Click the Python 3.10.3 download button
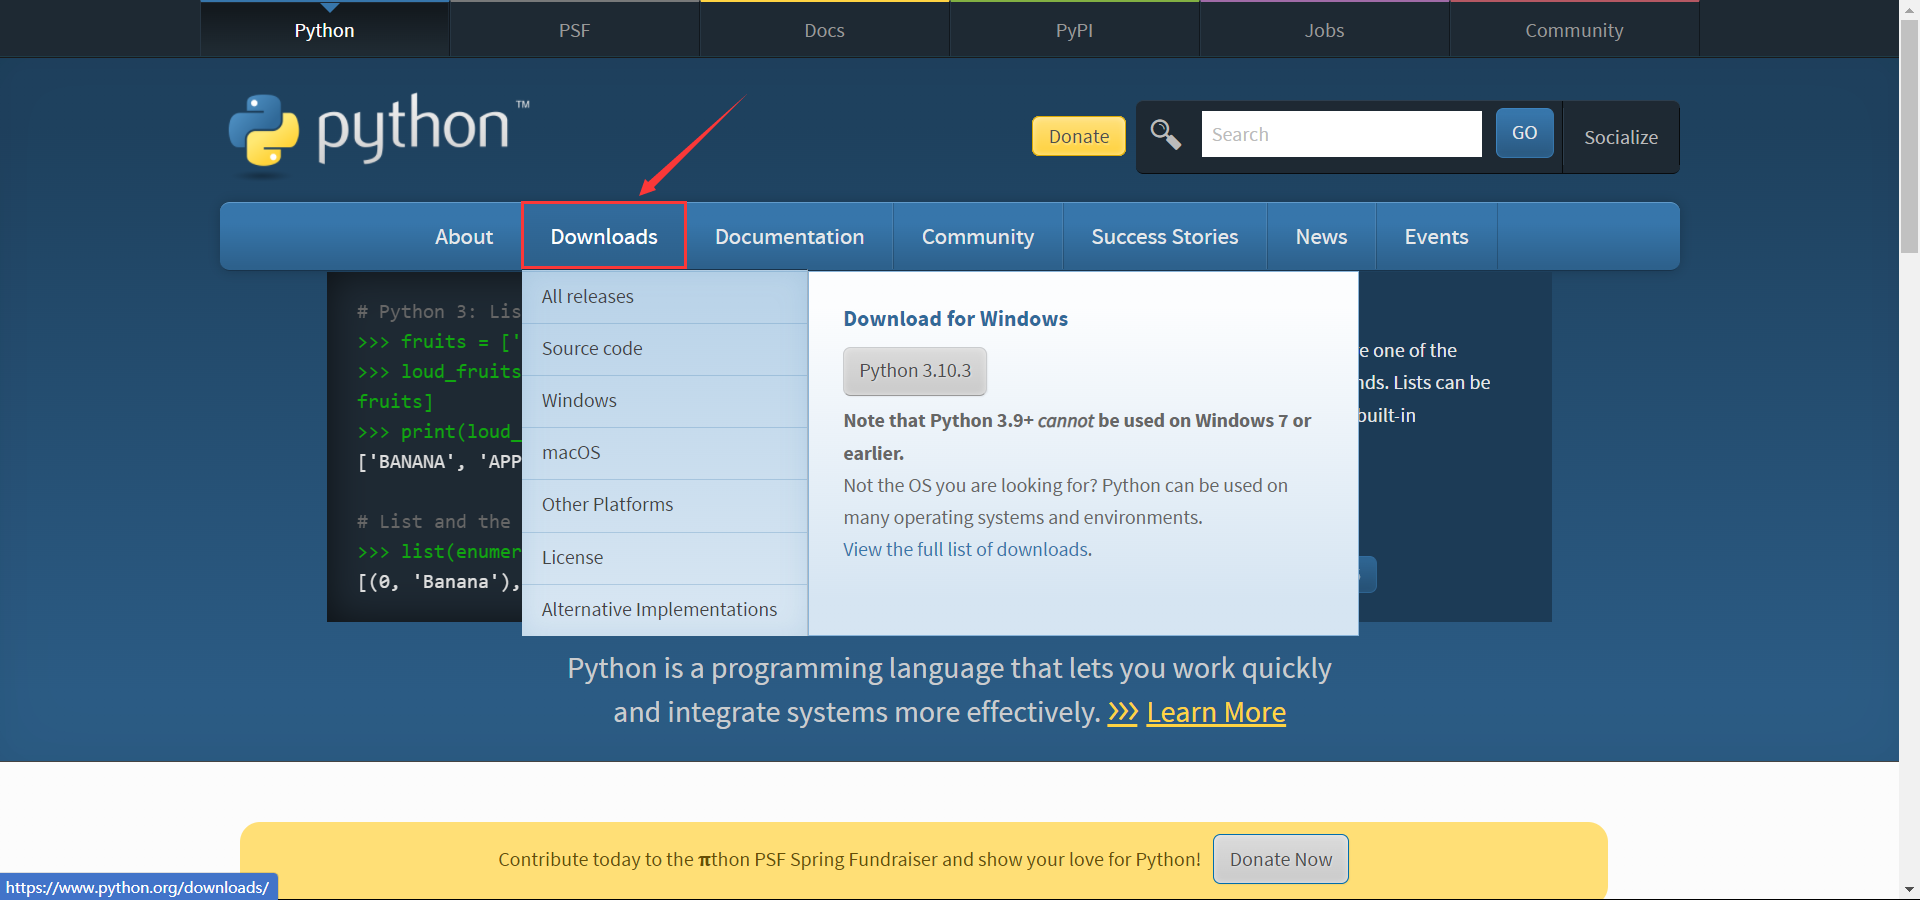This screenshot has height=900, width=1920. click(x=915, y=371)
